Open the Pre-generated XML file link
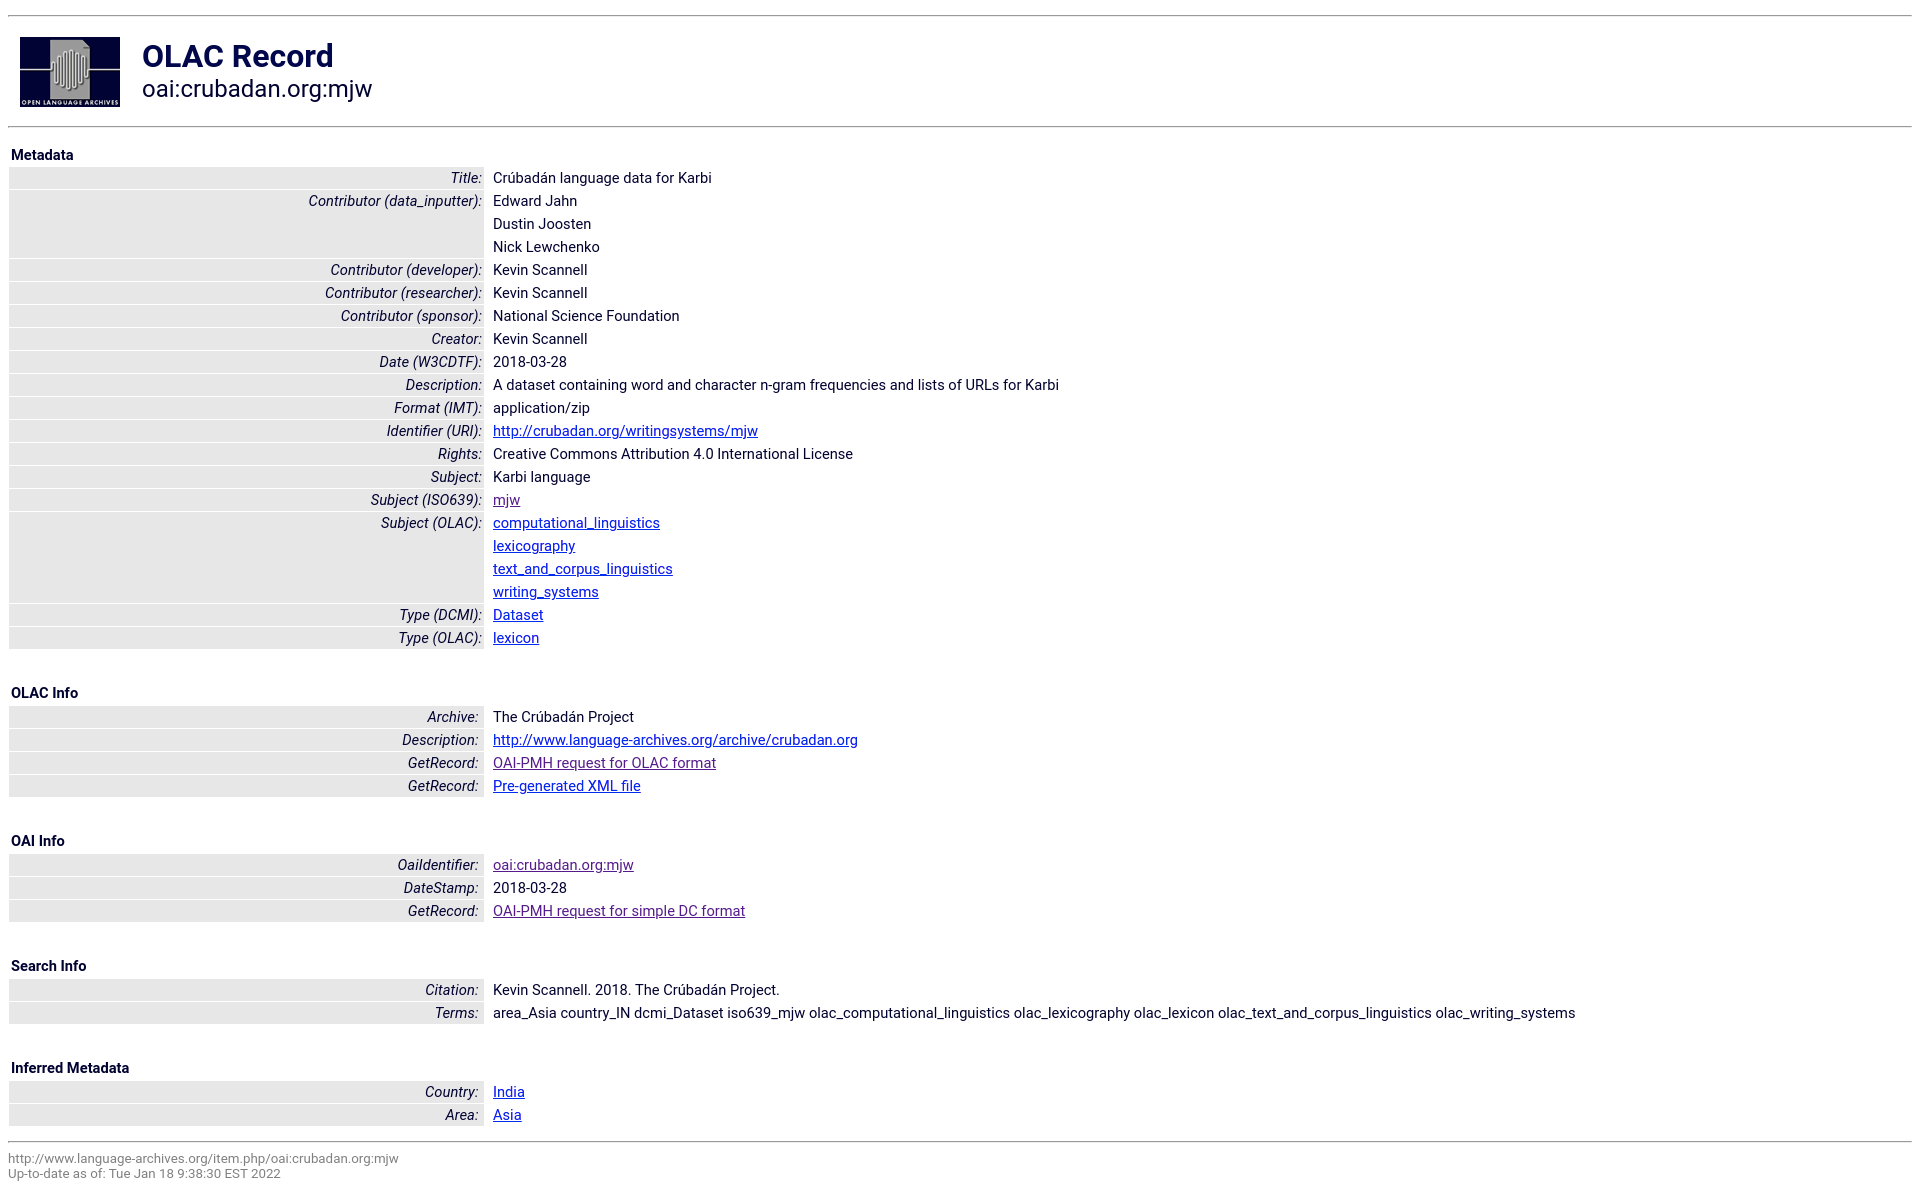The height and width of the screenshot is (1189, 1920). tap(566, 786)
